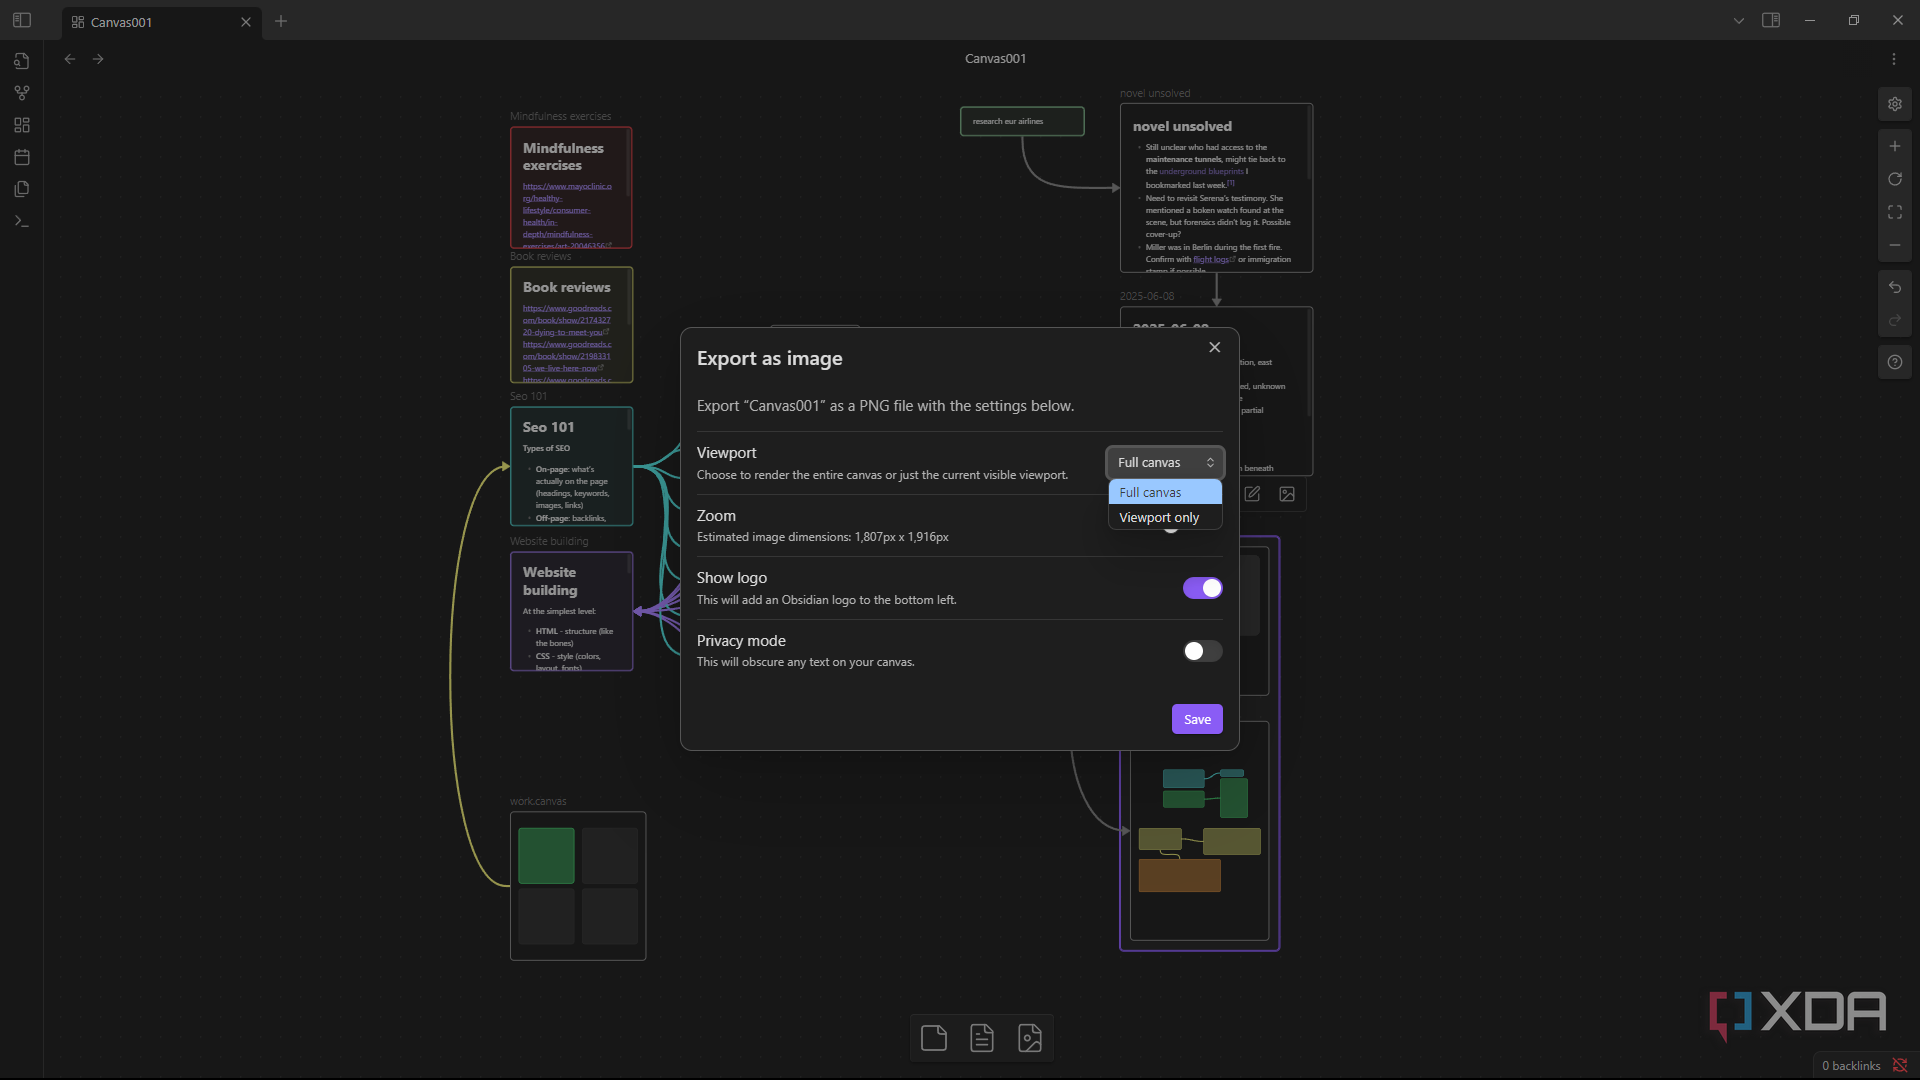The height and width of the screenshot is (1080, 1920).
Task: Open flight logs link in novel card
Action: point(1213,259)
